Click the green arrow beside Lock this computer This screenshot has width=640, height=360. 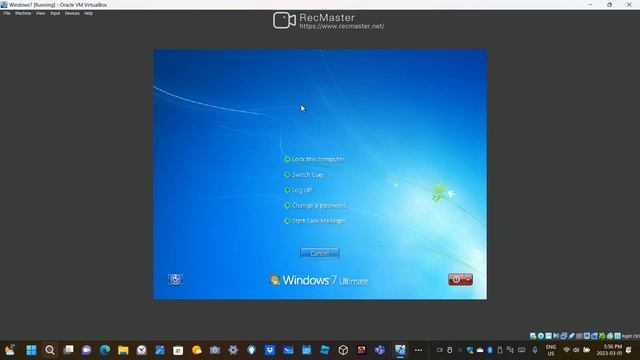coord(287,159)
